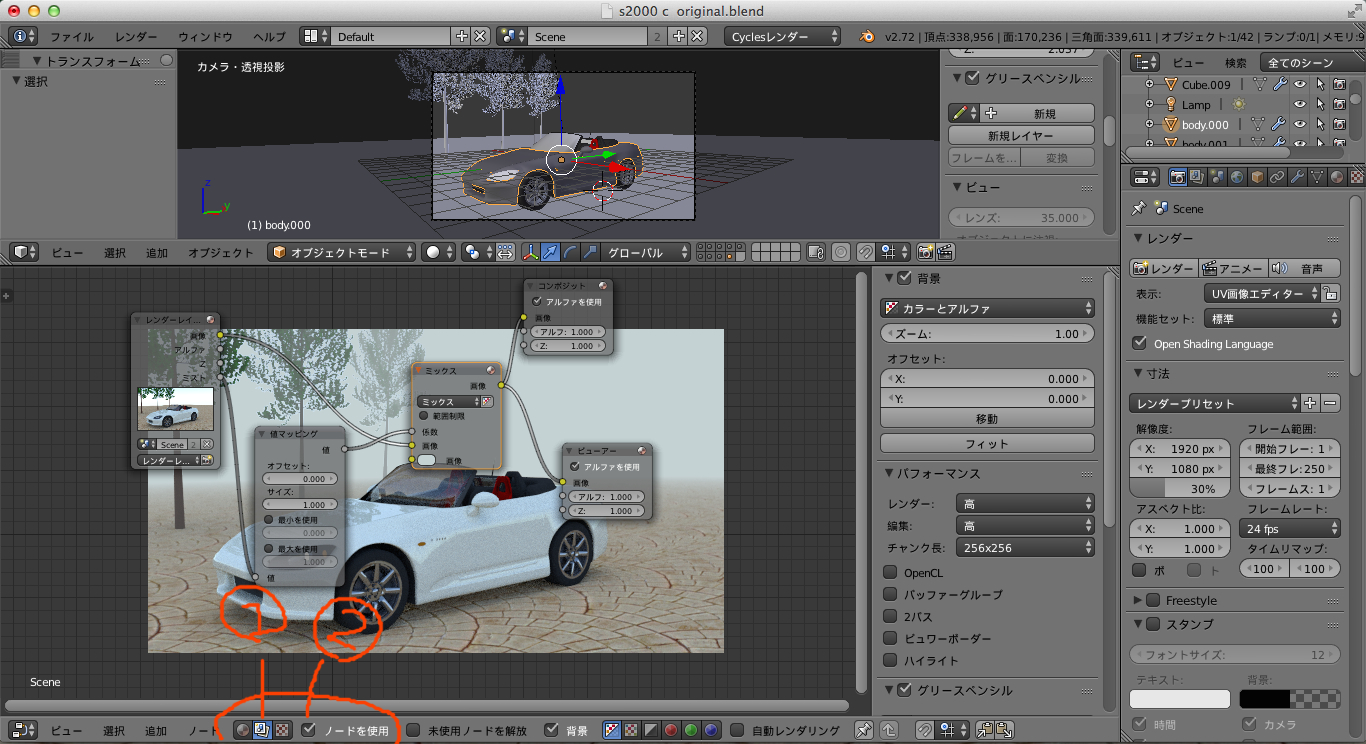Click the Object cube properties tab

(x=1257, y=177)
